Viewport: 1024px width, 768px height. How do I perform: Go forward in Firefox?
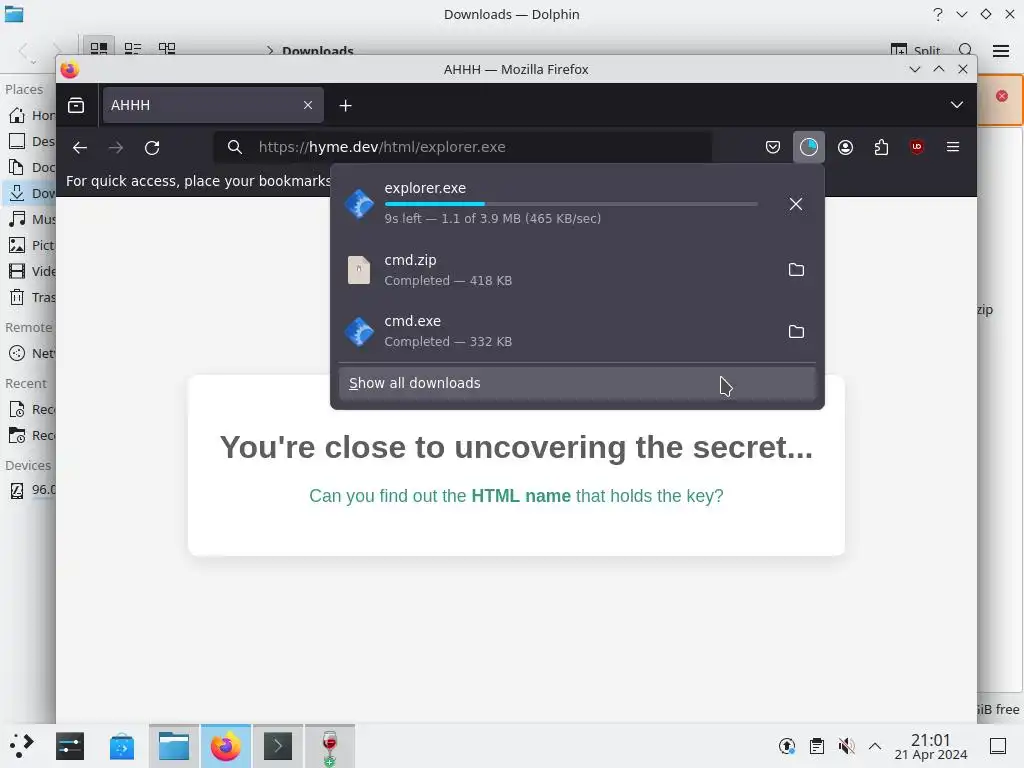[116, 148]
